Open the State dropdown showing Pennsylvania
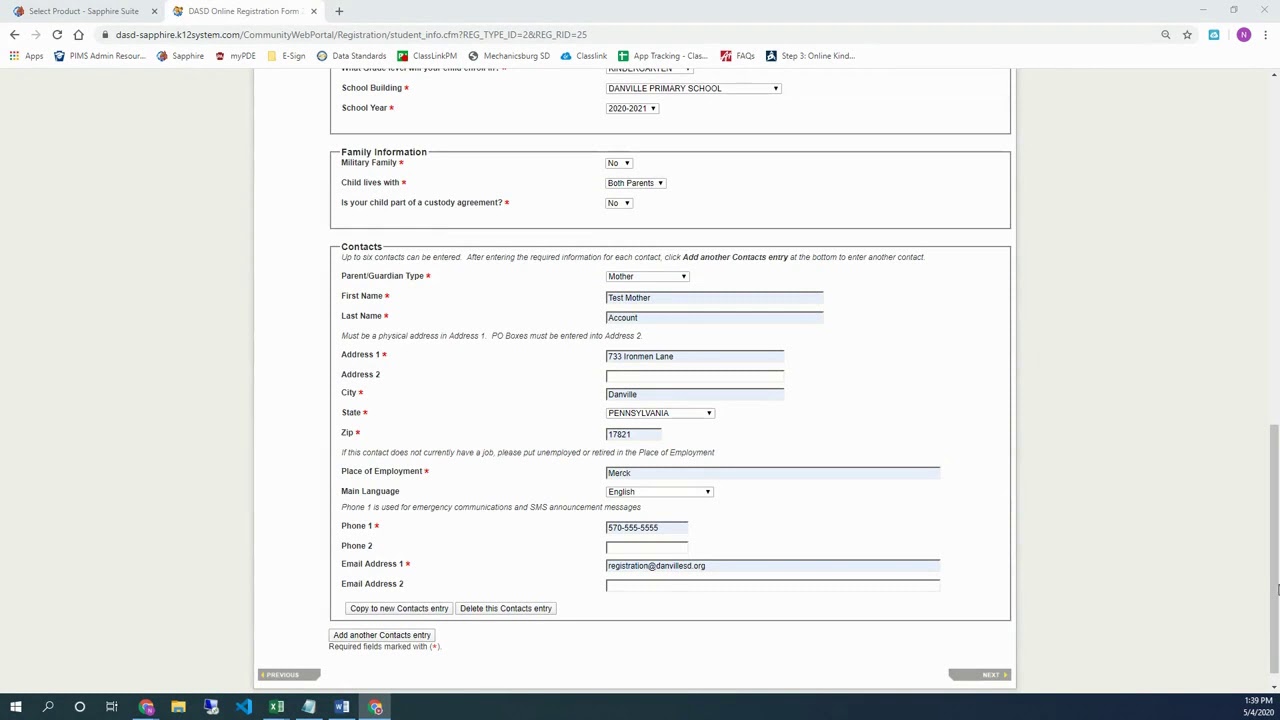 [660, 413]
